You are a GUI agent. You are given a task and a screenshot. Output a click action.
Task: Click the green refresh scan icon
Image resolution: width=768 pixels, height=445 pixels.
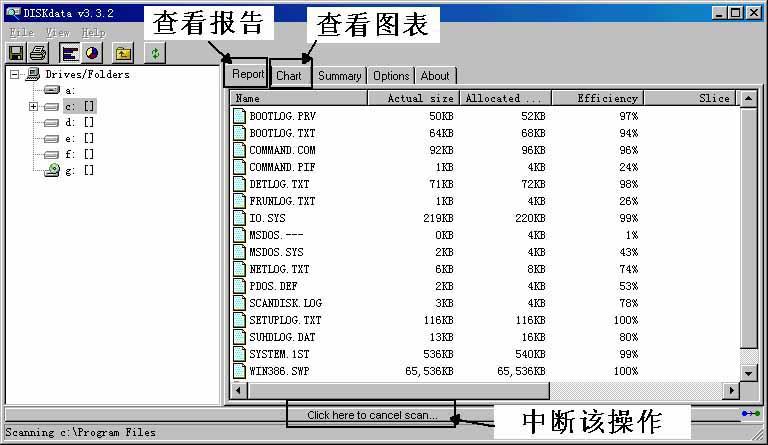pos(155,53)
